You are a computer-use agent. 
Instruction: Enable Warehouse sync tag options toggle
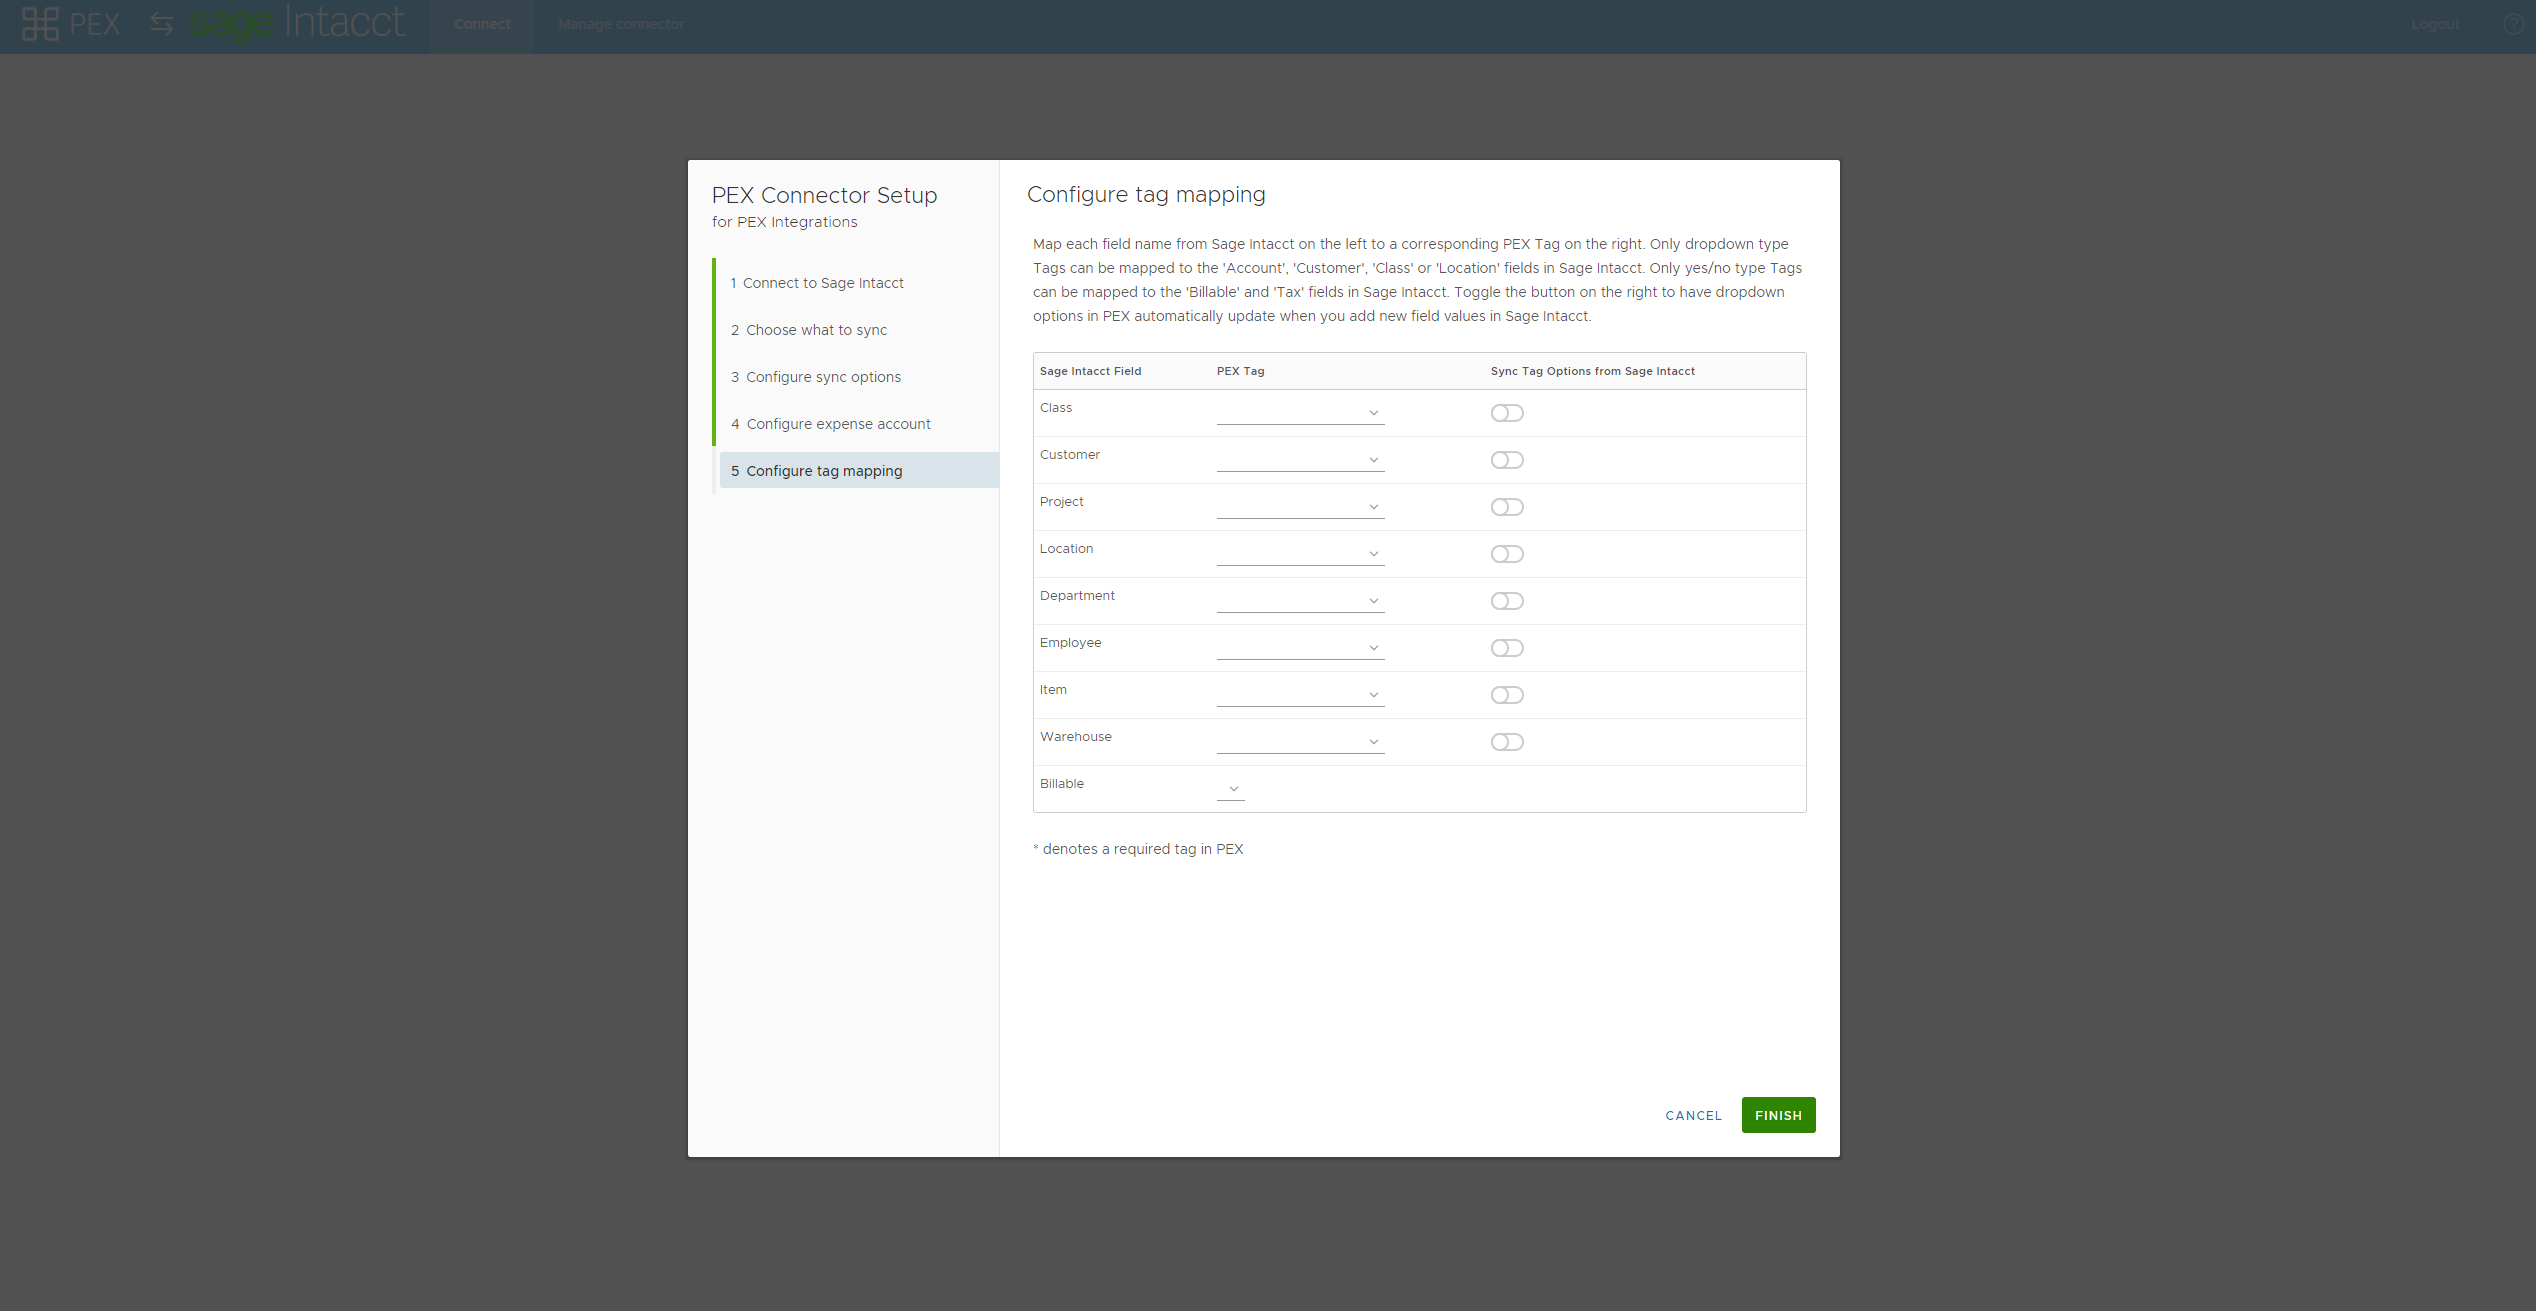(1506, 742)
